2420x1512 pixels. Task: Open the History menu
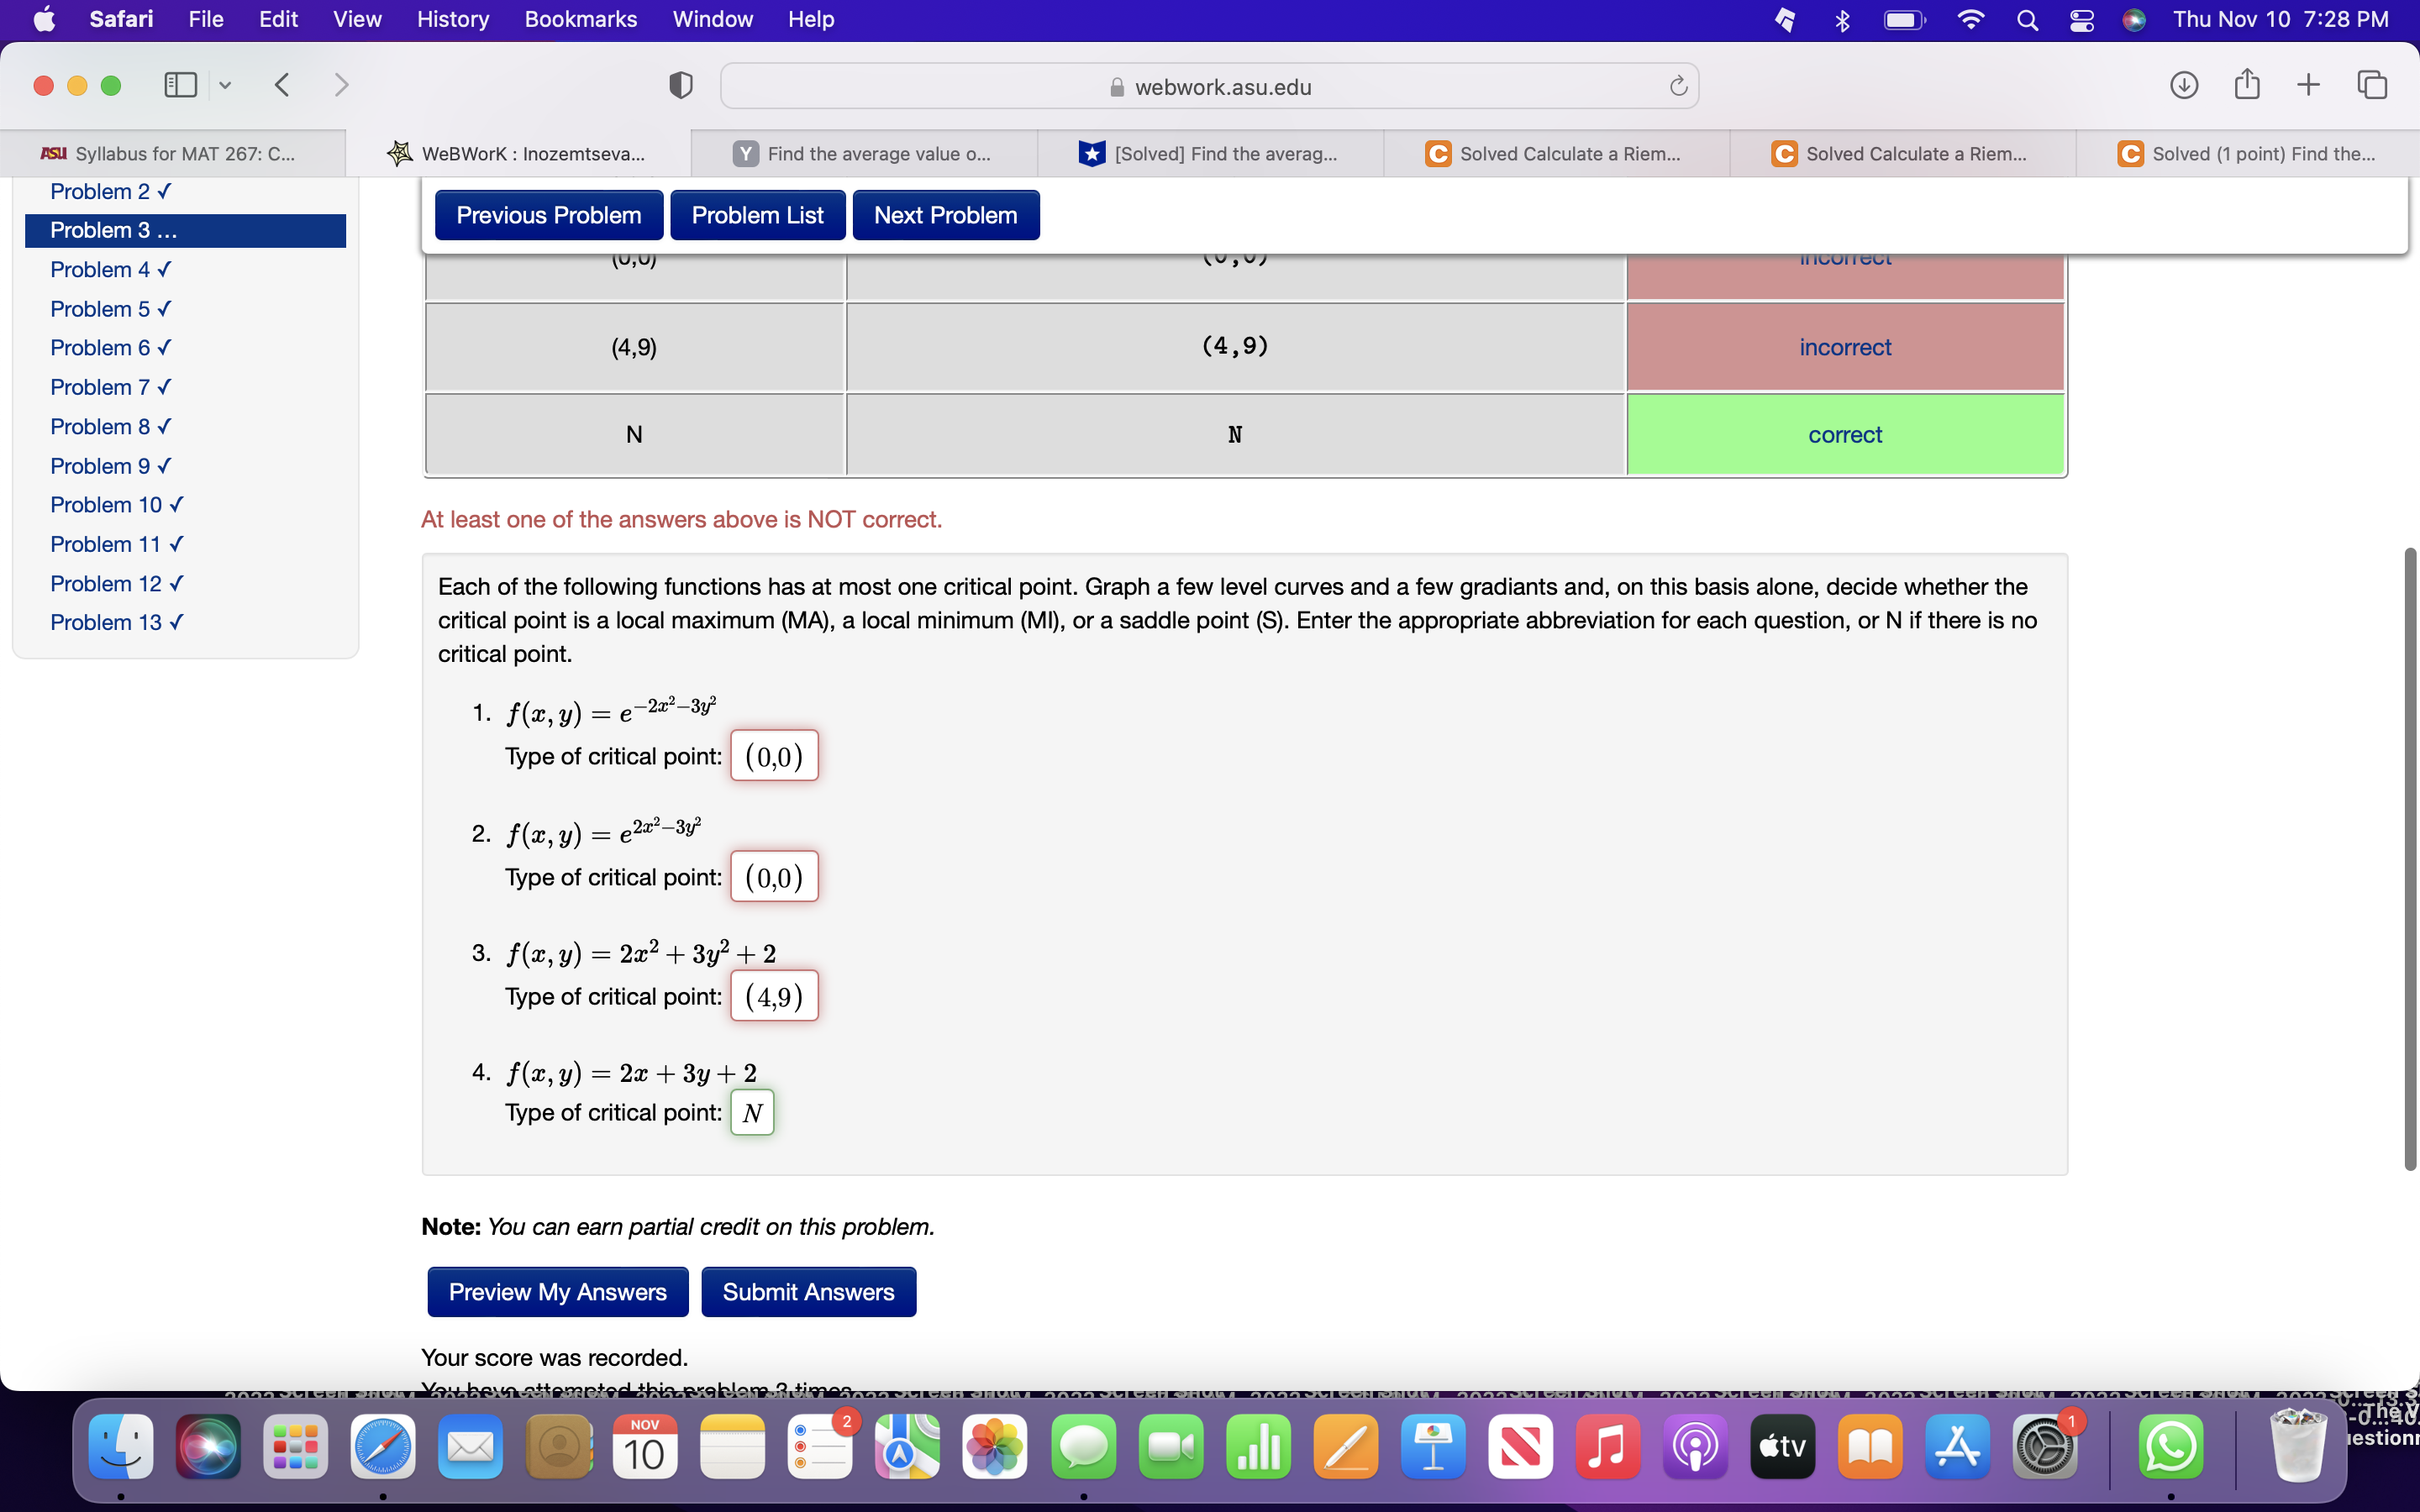[x=452, y=19]
